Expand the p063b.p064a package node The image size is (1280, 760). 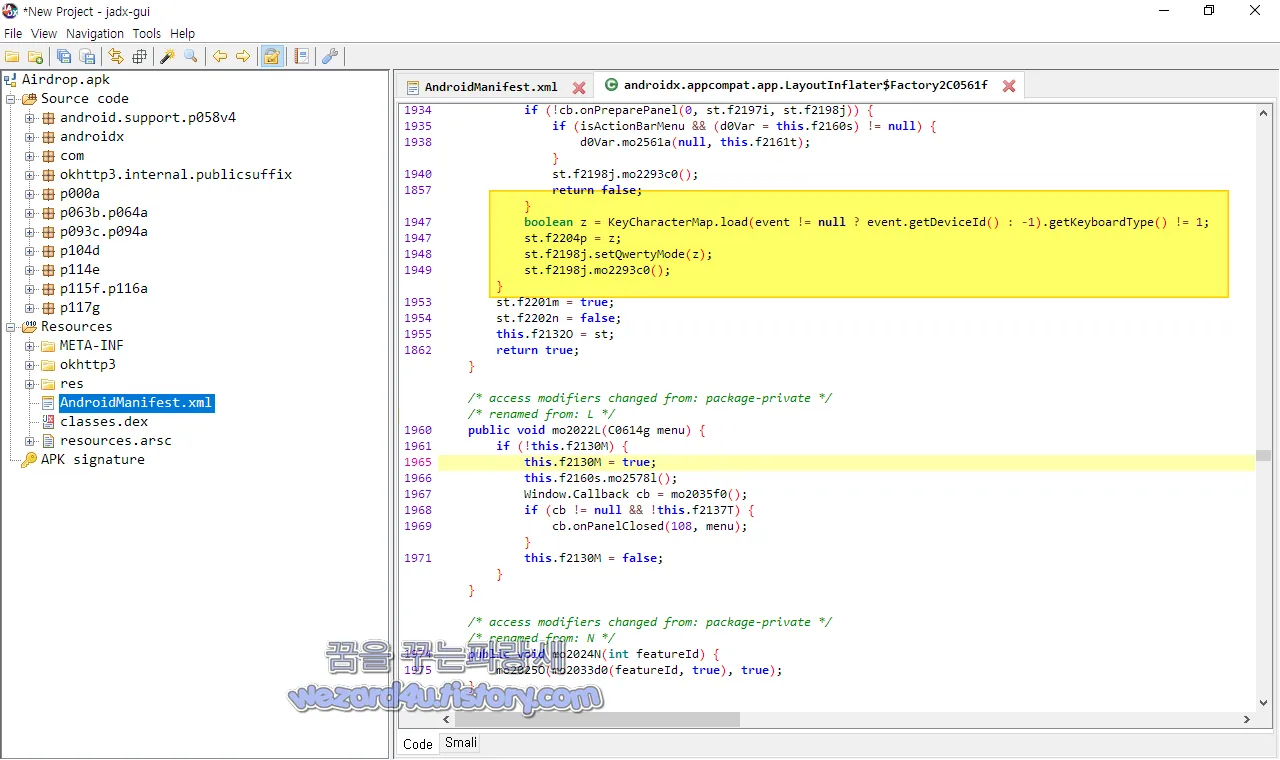[x=30, y=213]
